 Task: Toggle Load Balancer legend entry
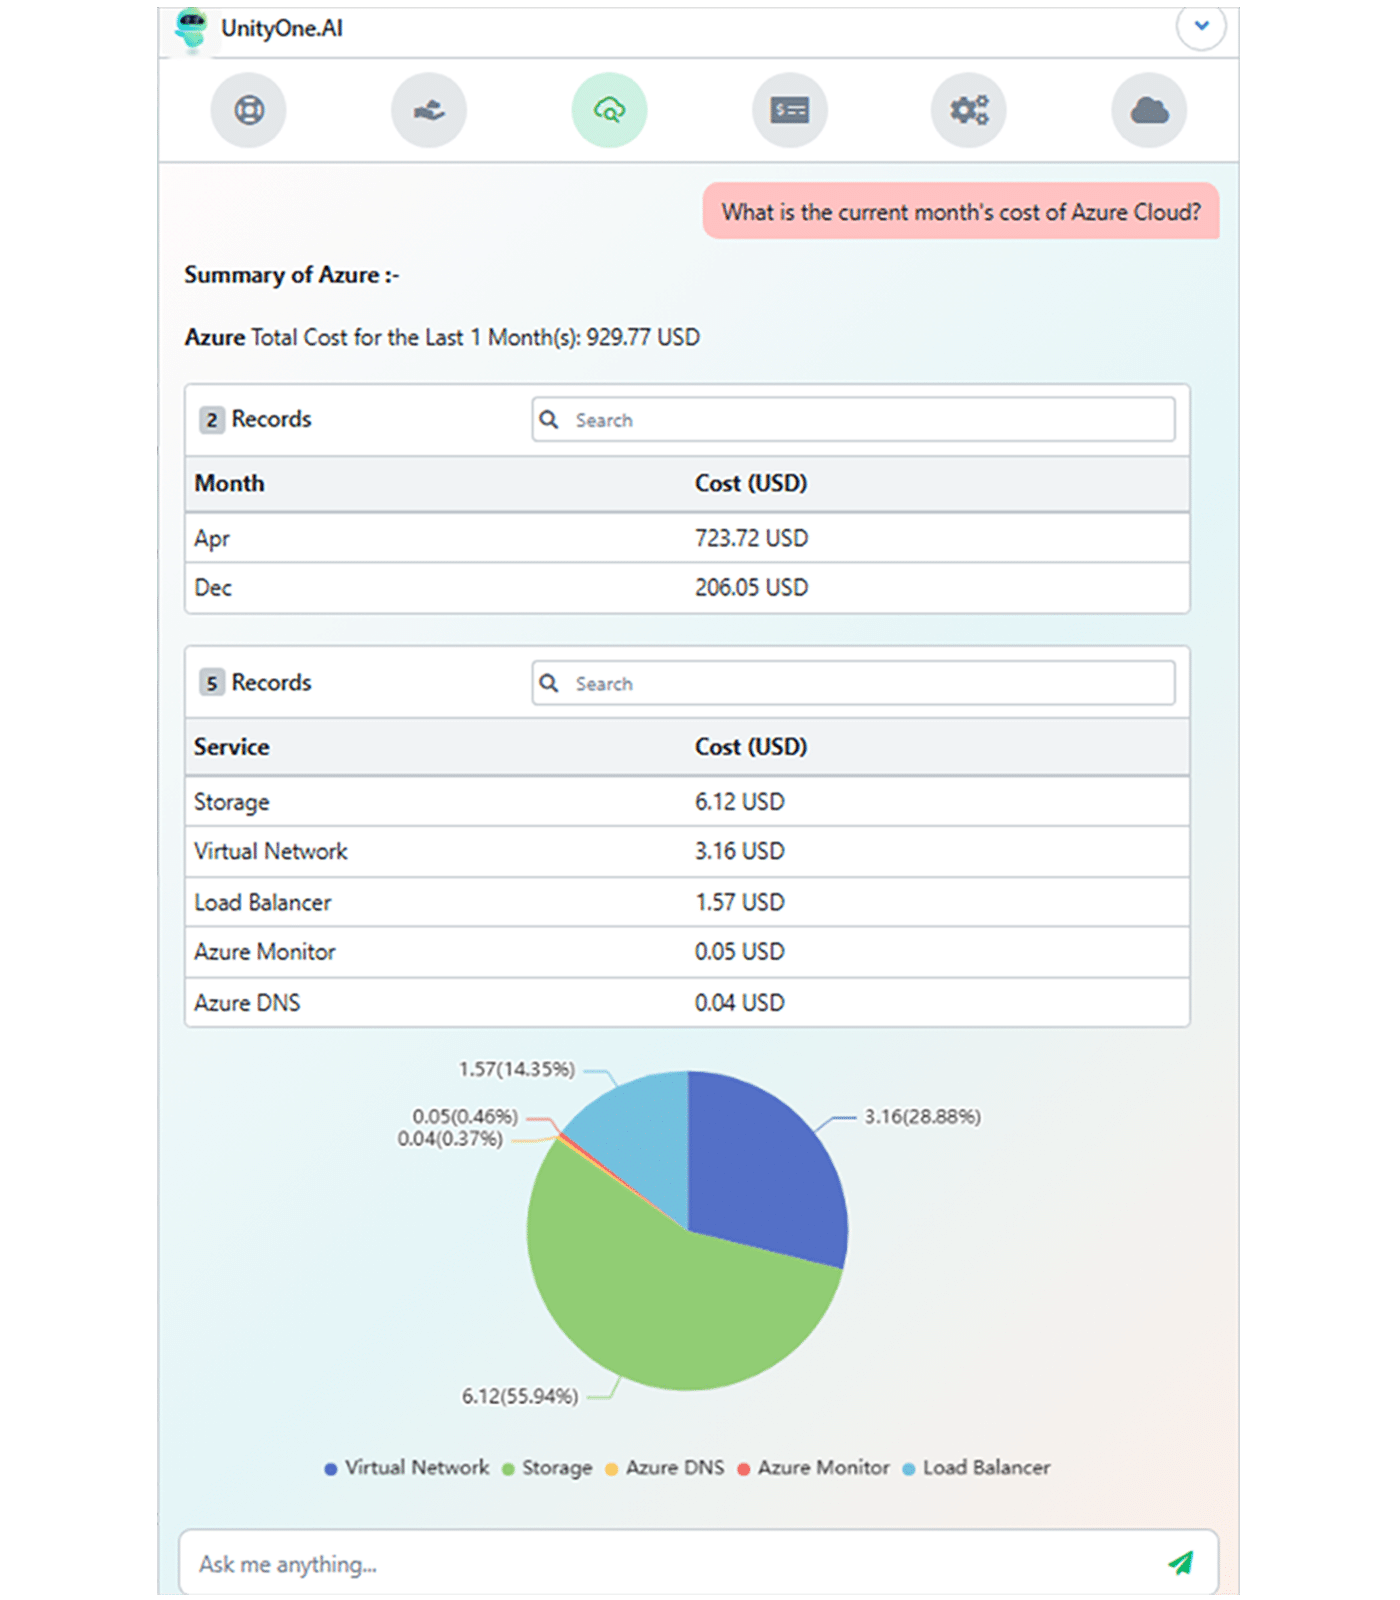977,1468
